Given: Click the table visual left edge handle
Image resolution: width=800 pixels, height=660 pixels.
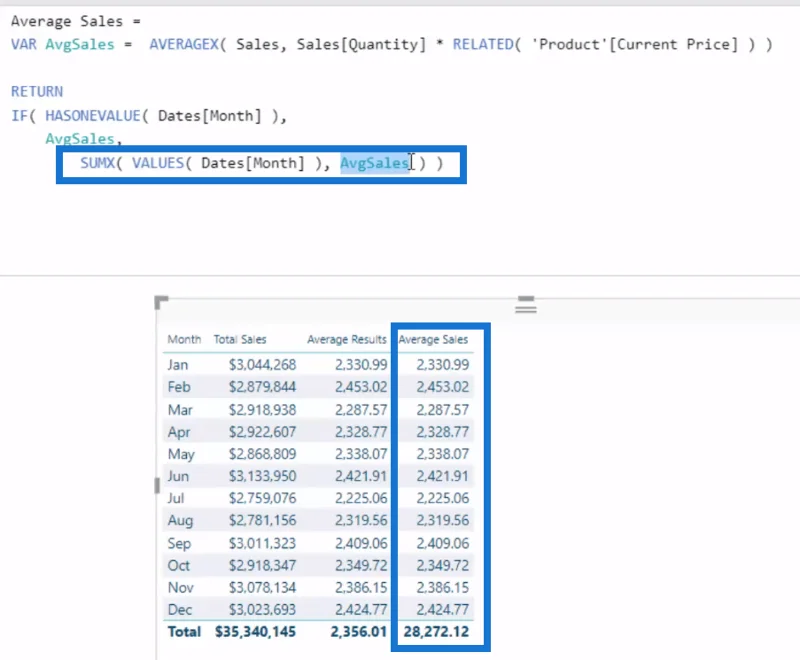Looking at the screenshot, I should (x=157, y=485).
